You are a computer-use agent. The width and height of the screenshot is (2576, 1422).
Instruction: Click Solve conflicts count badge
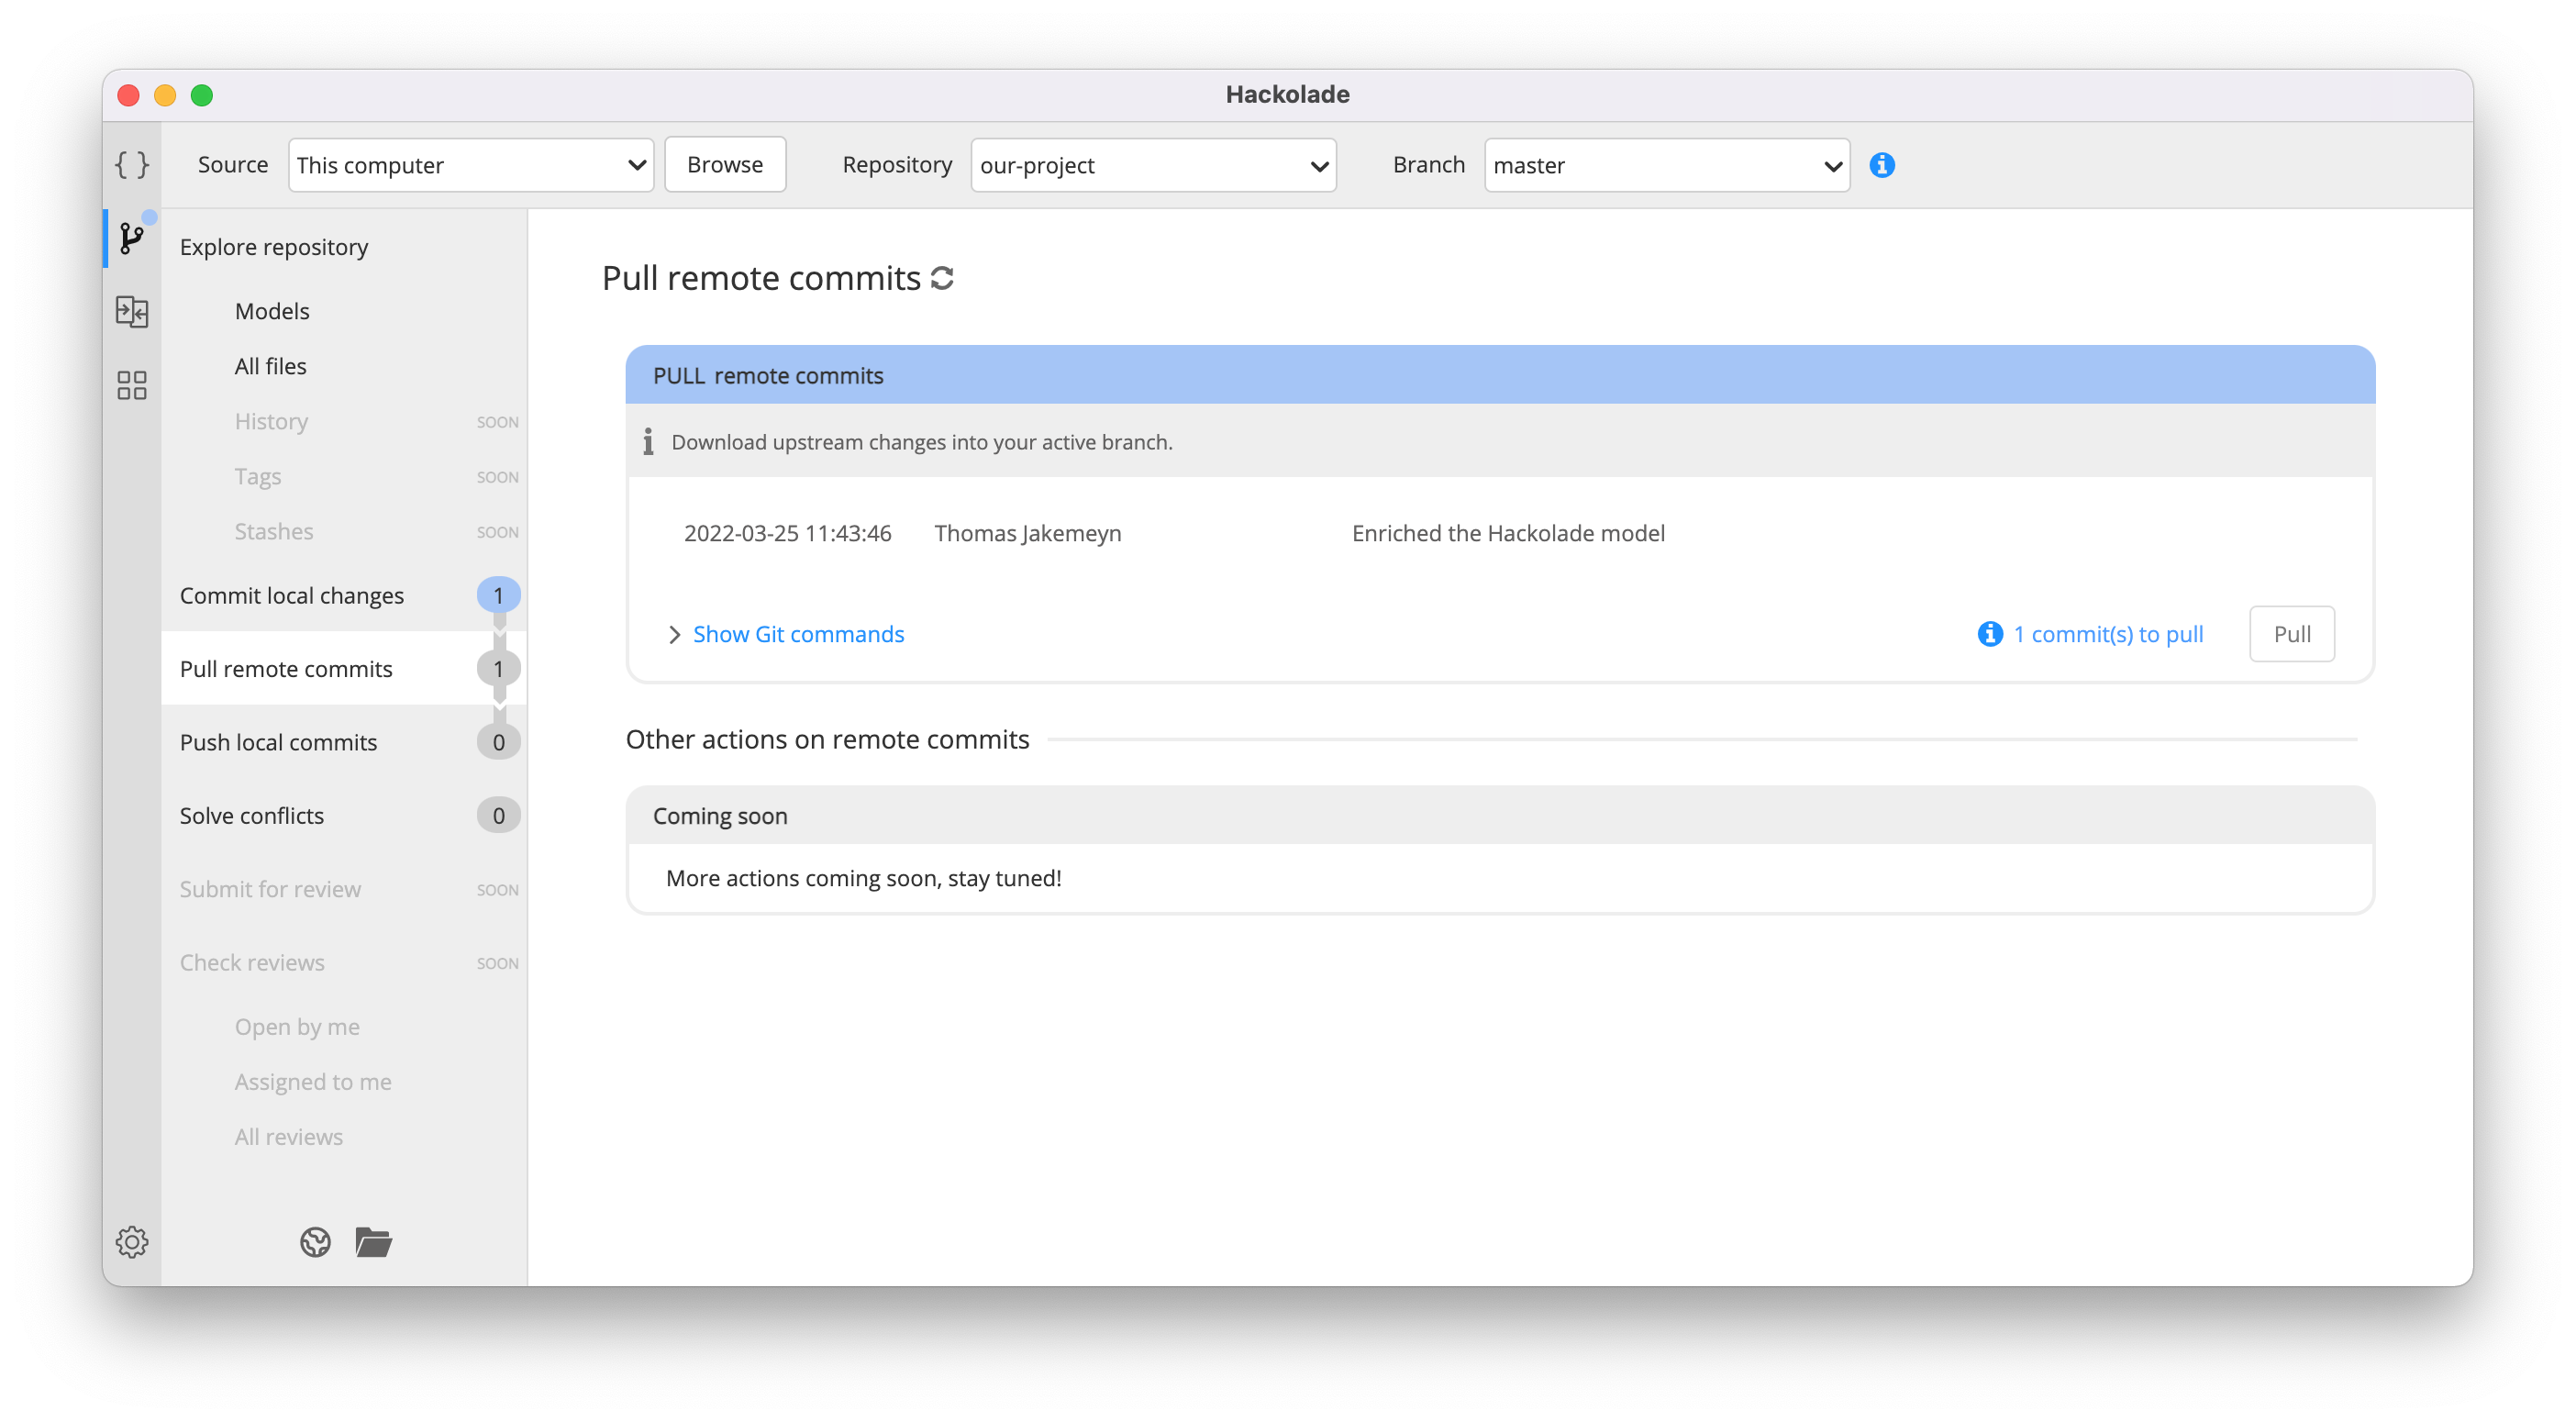coord(498,815)
